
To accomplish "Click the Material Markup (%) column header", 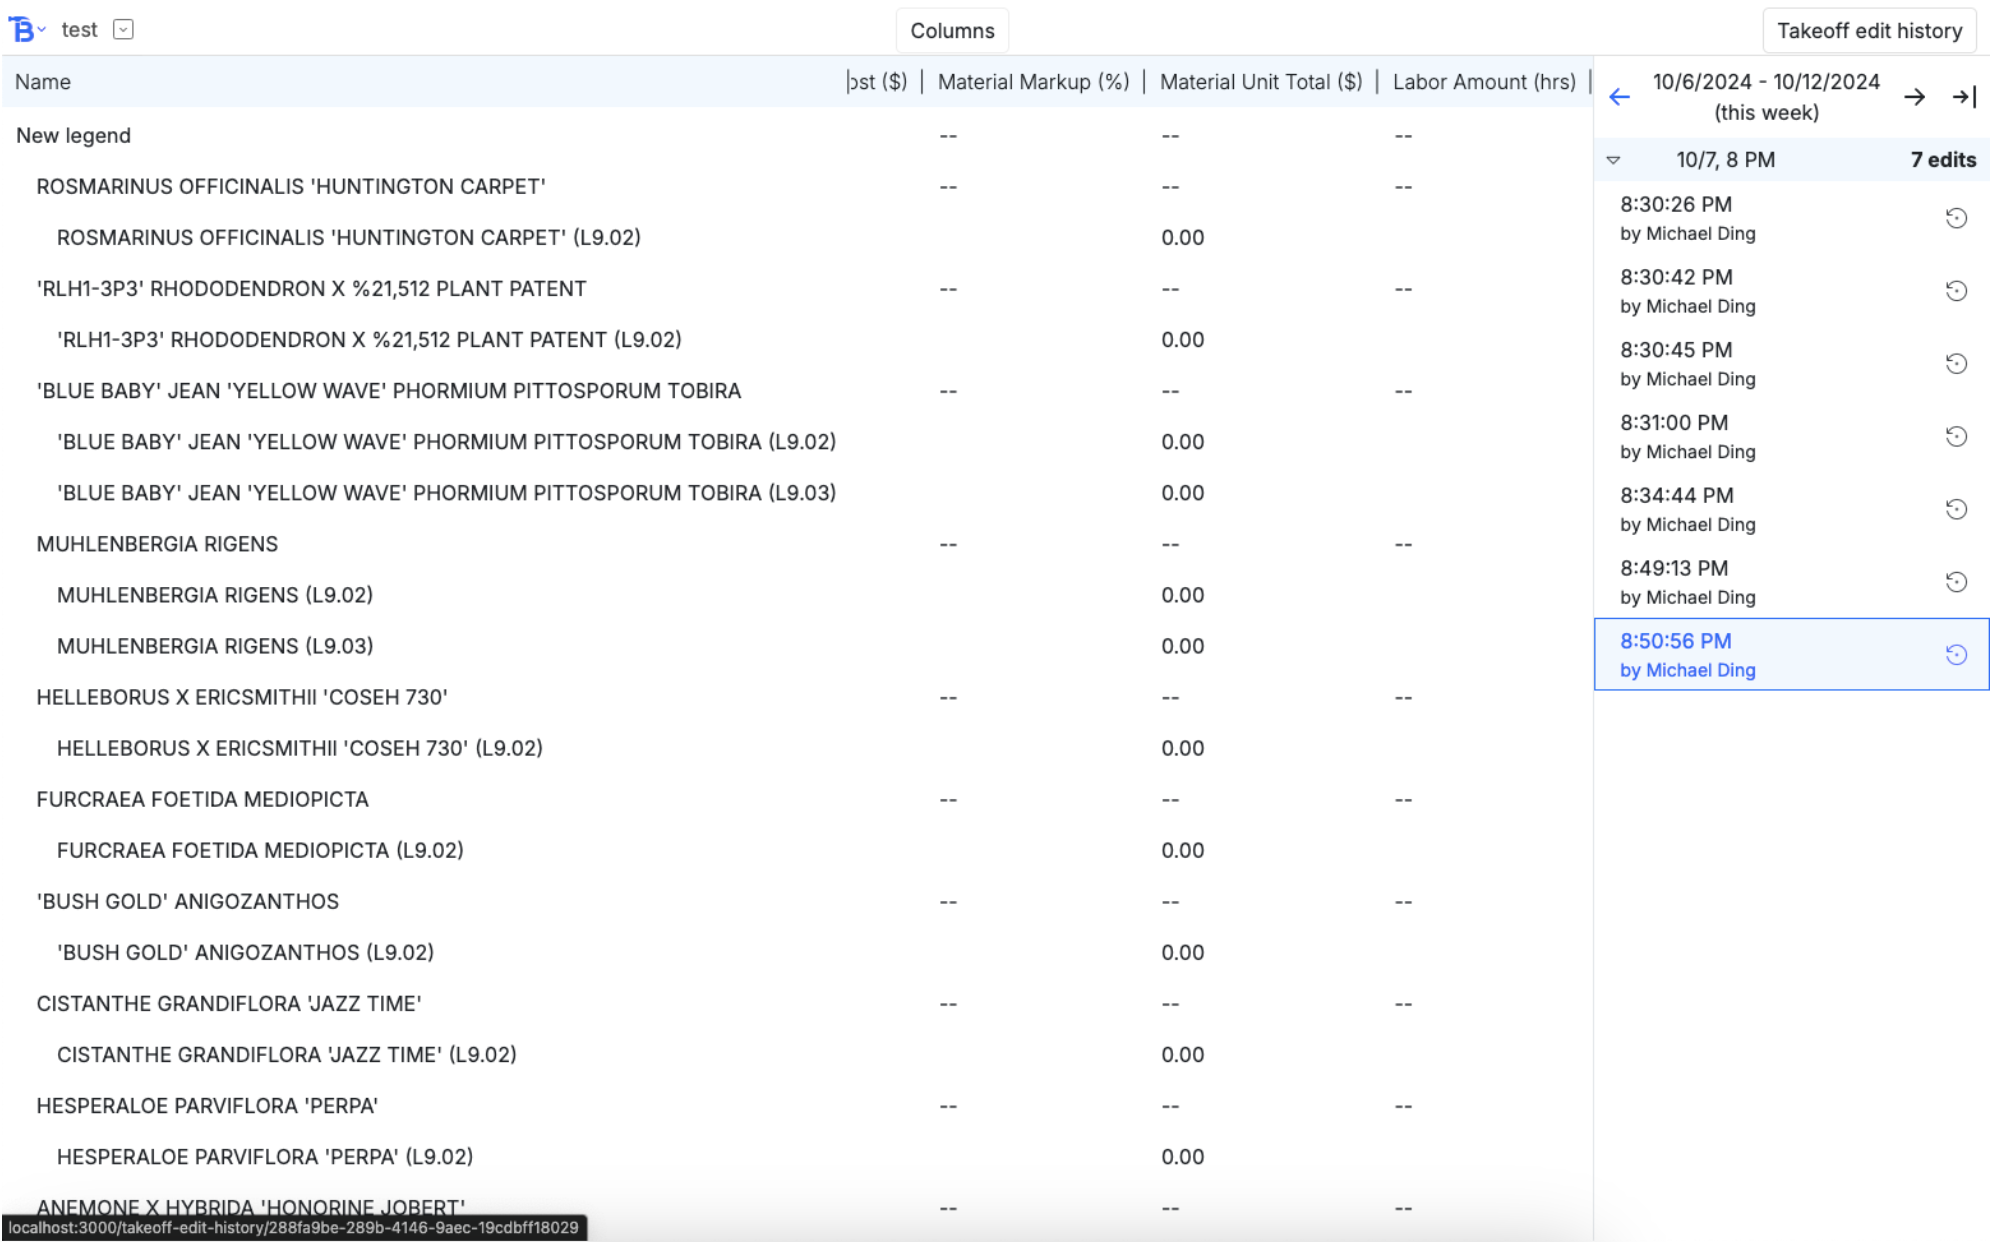I will (1032, 82).
